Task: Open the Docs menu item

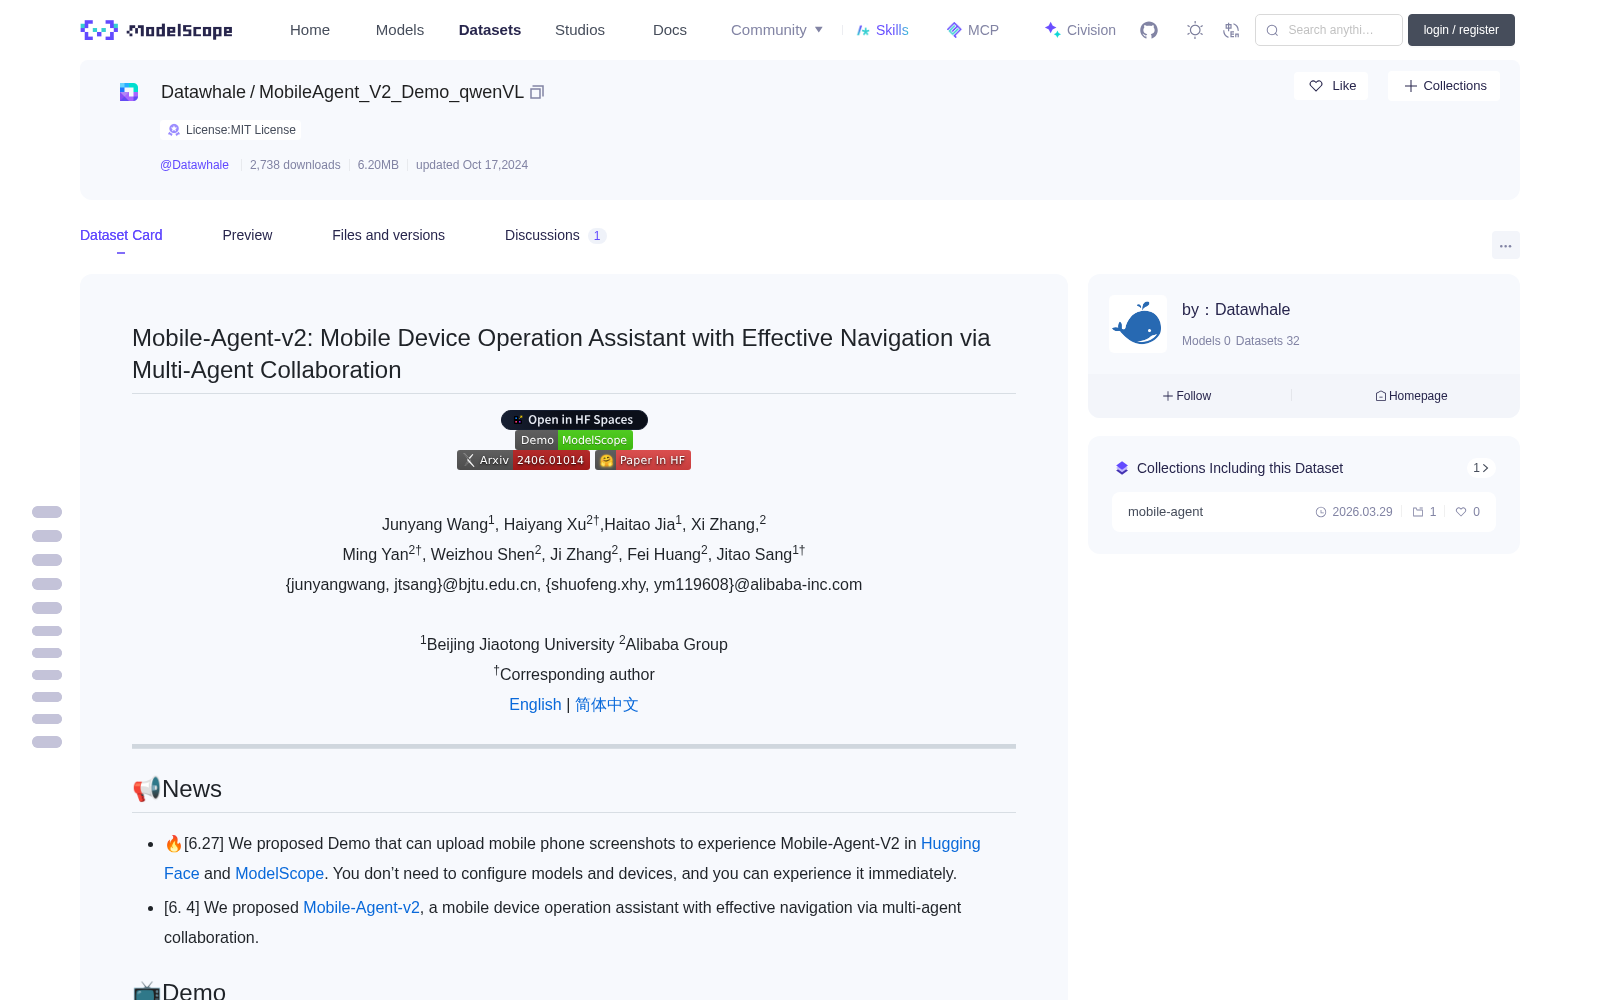Action: (670, 30)
